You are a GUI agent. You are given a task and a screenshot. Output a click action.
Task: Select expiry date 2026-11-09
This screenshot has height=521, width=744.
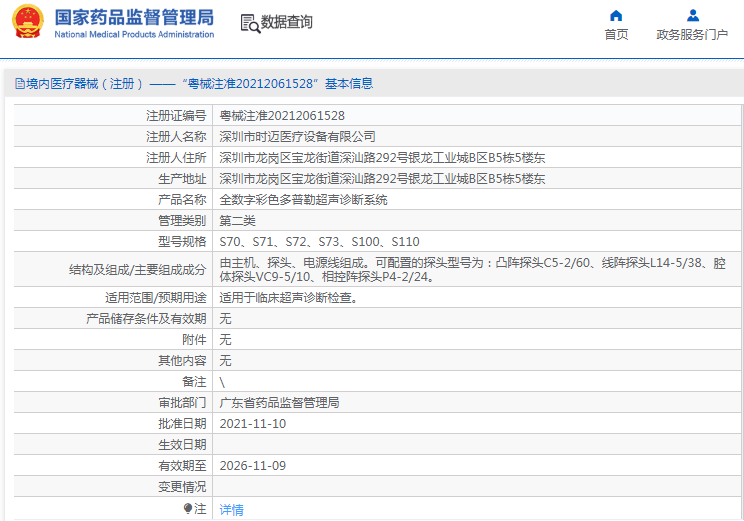click(253, 466)
